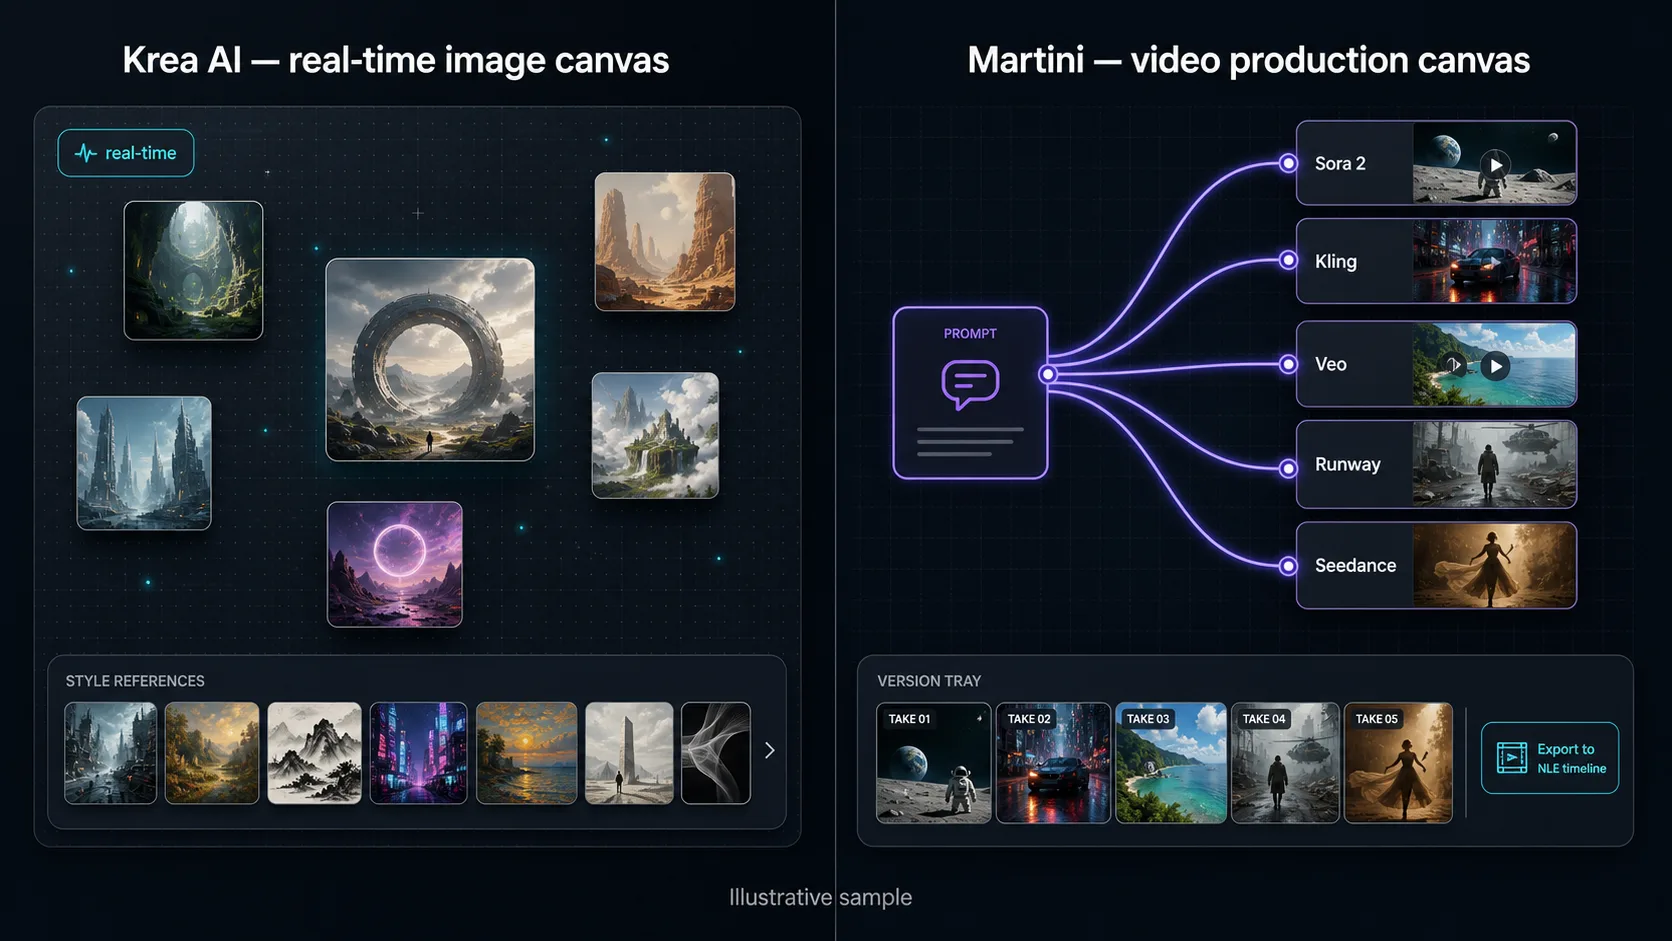1672x941 pixels.
Task: Click Export to NLE timeline button
Action: pyautogui.click(x=1550, y=758)
